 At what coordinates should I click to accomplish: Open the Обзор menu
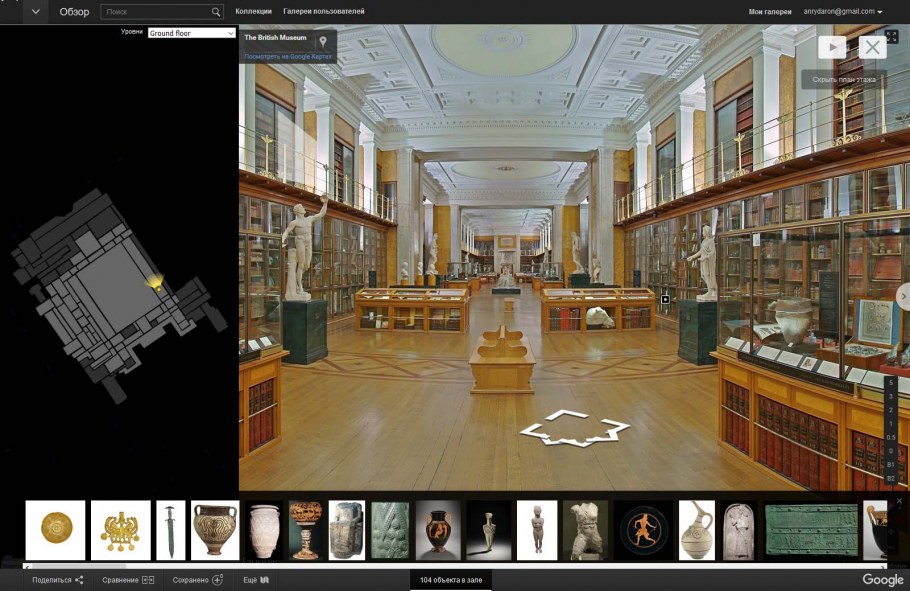pos(73,12)
